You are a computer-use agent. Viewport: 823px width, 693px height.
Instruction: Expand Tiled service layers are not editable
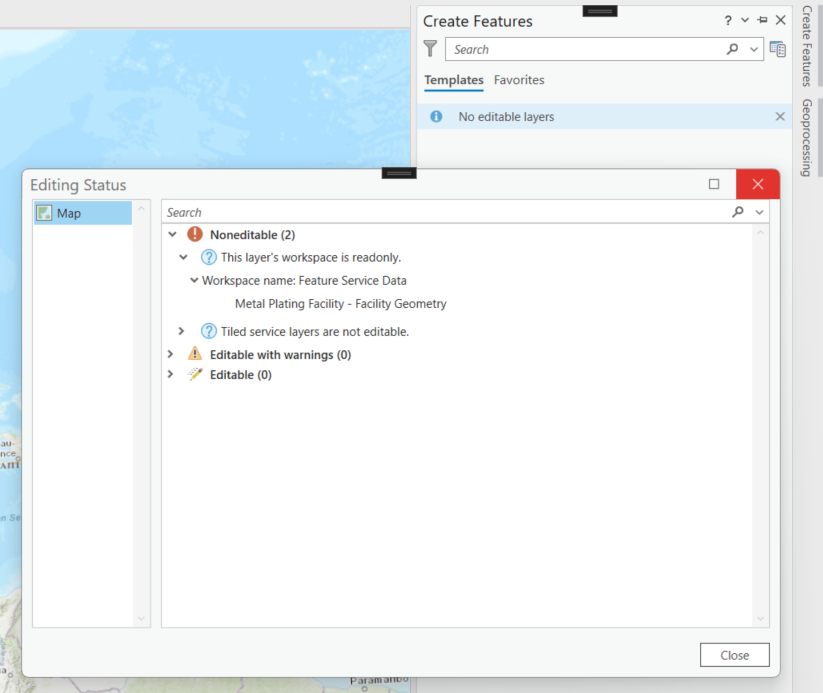click(x=182, y=330)
